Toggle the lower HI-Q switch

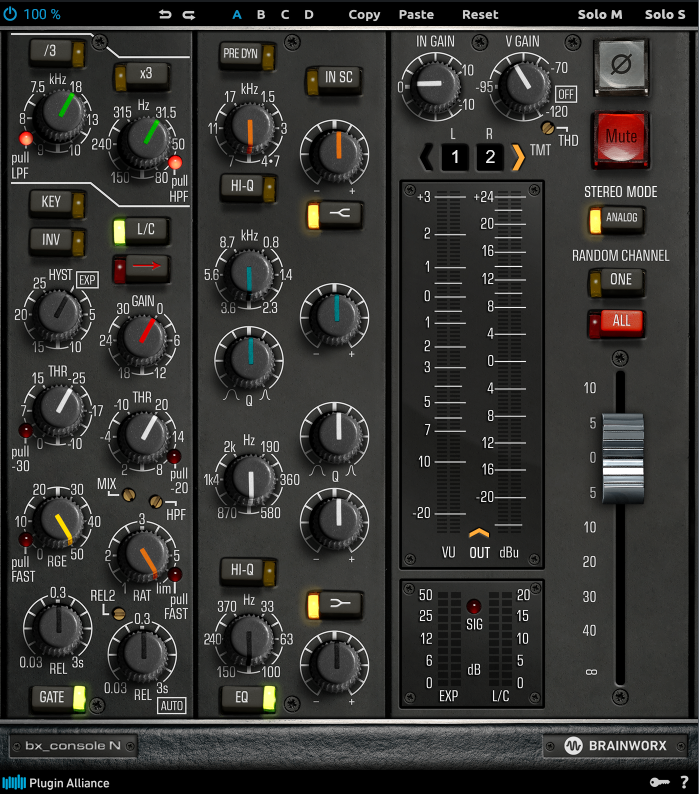pyautogui.click(x=248, y=571)
